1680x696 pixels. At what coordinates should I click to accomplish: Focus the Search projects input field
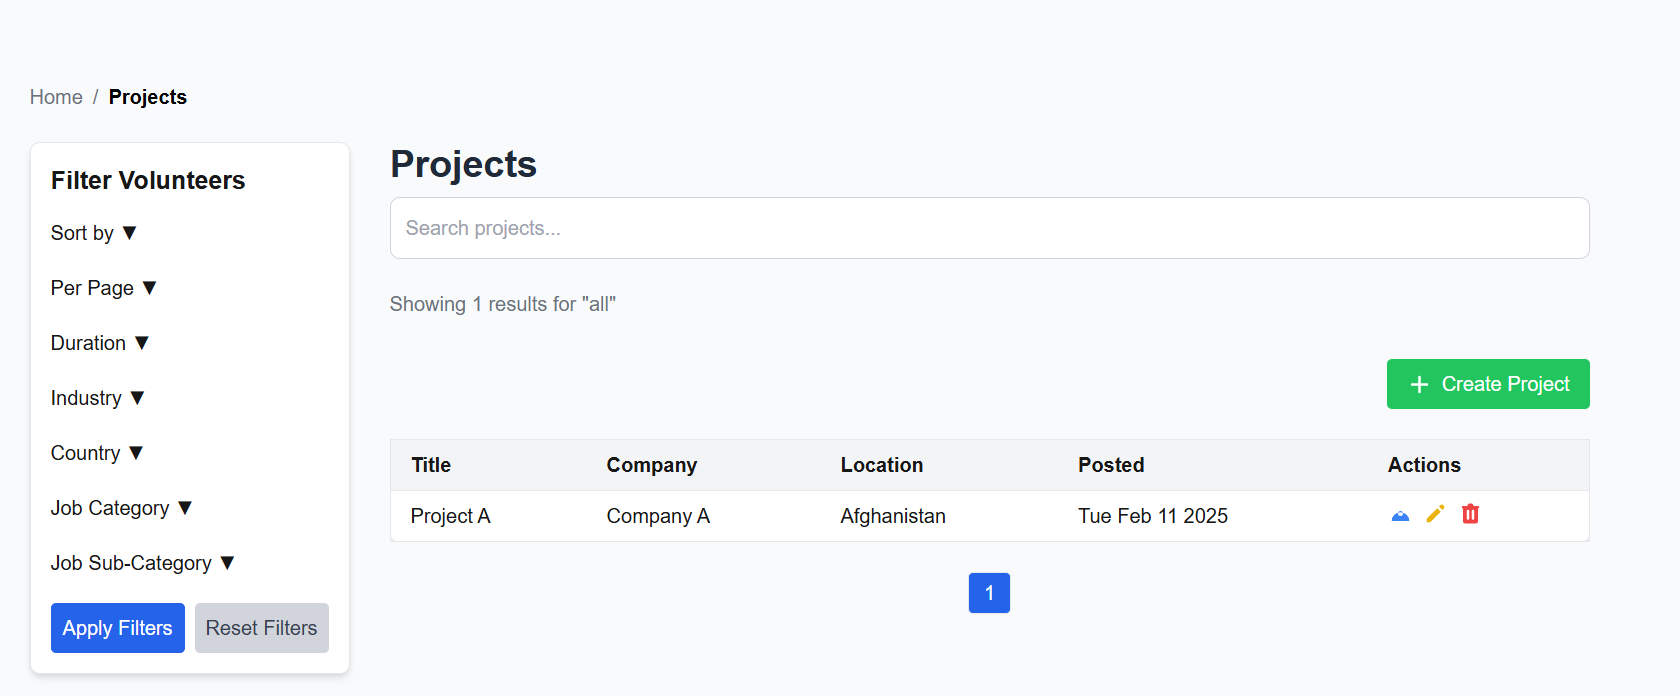pyautogui.click(x=989, y=228)
